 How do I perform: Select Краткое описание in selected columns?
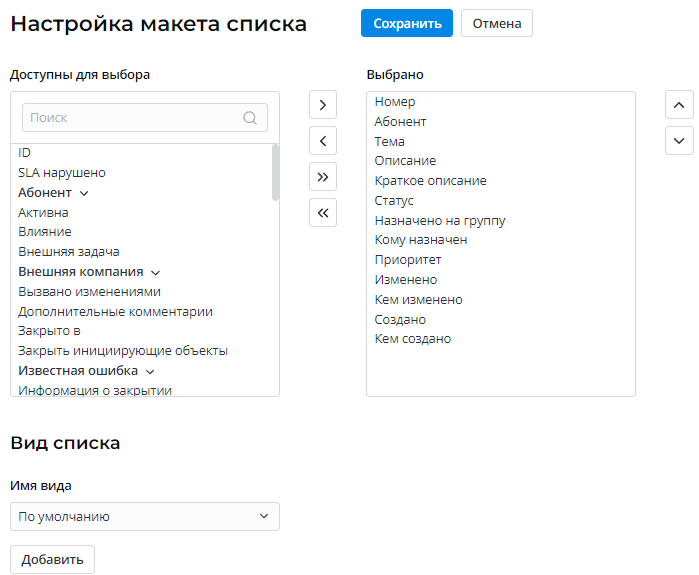coord(430,181)
